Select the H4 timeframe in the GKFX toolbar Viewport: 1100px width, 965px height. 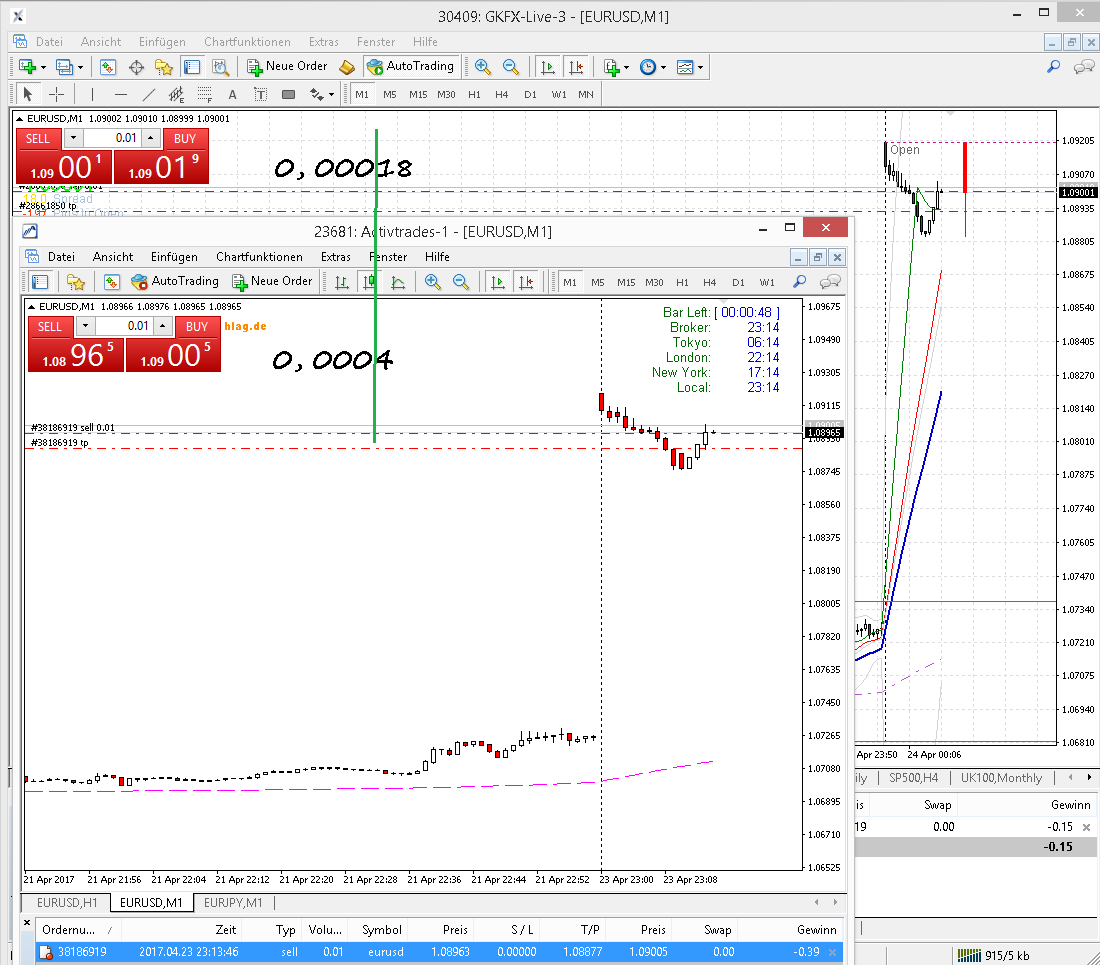click(x=502, y=95)
